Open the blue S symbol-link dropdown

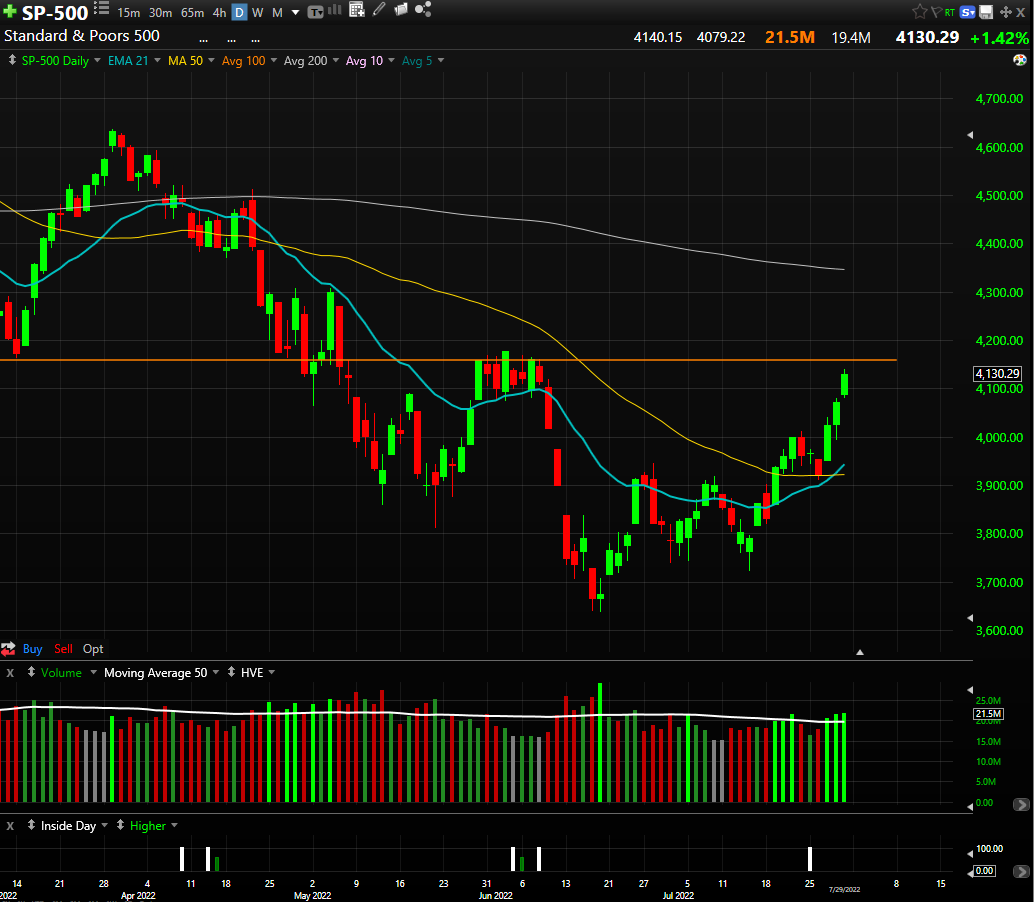tap(967, 12)
